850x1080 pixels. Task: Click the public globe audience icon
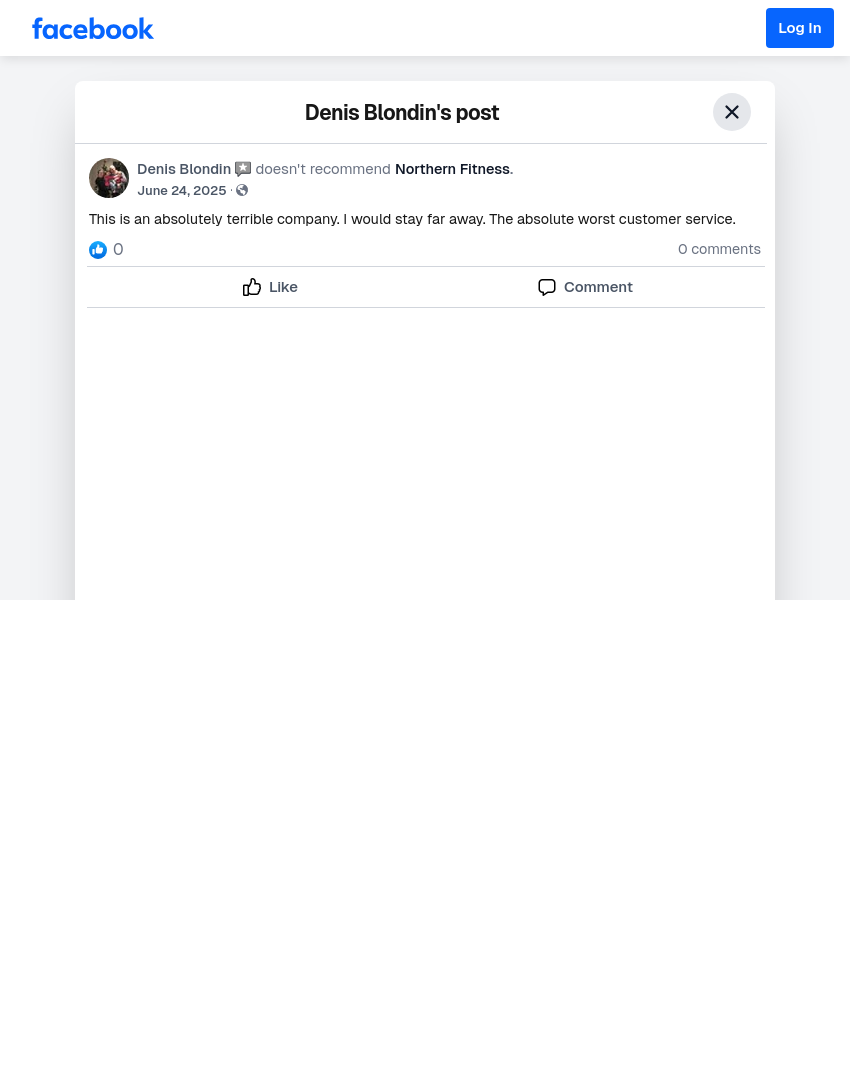(x=242, y=191)
